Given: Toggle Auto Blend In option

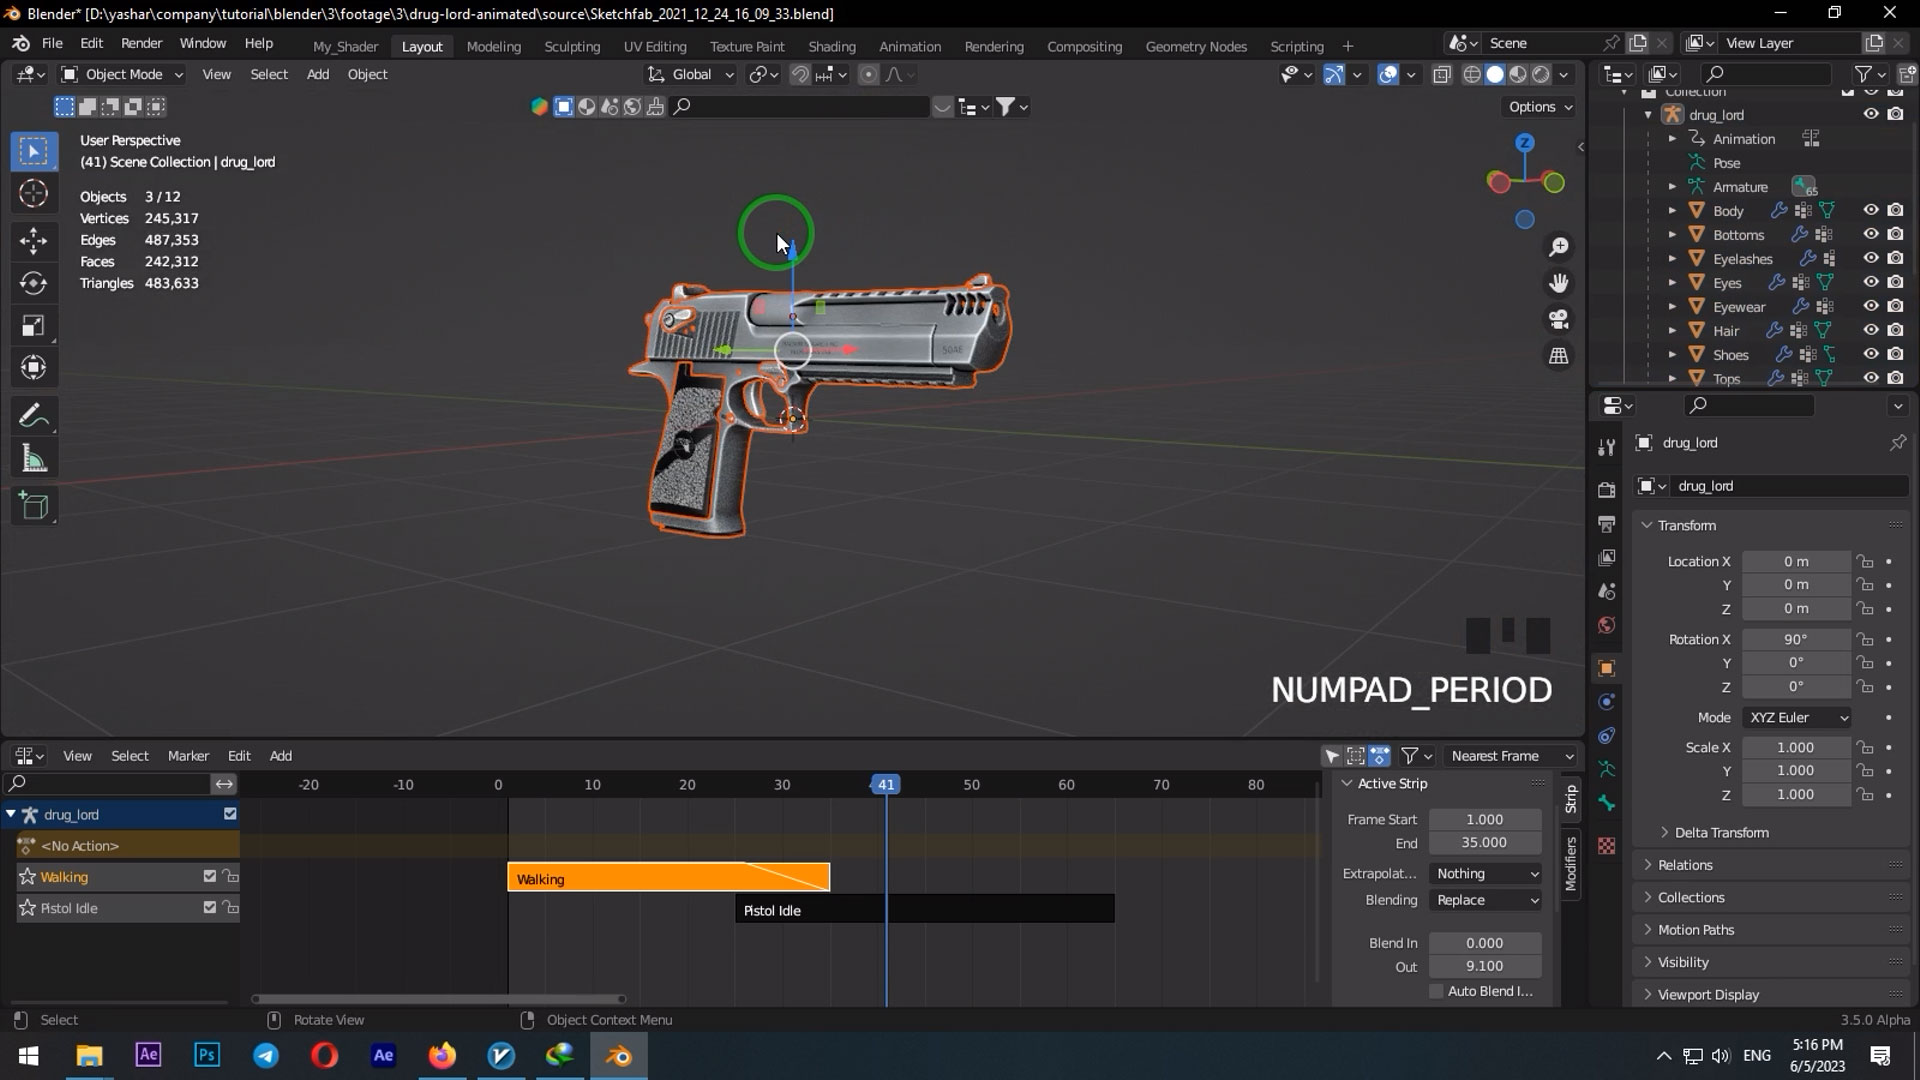Looking at the screenshot, I should tap(1437, 991).
